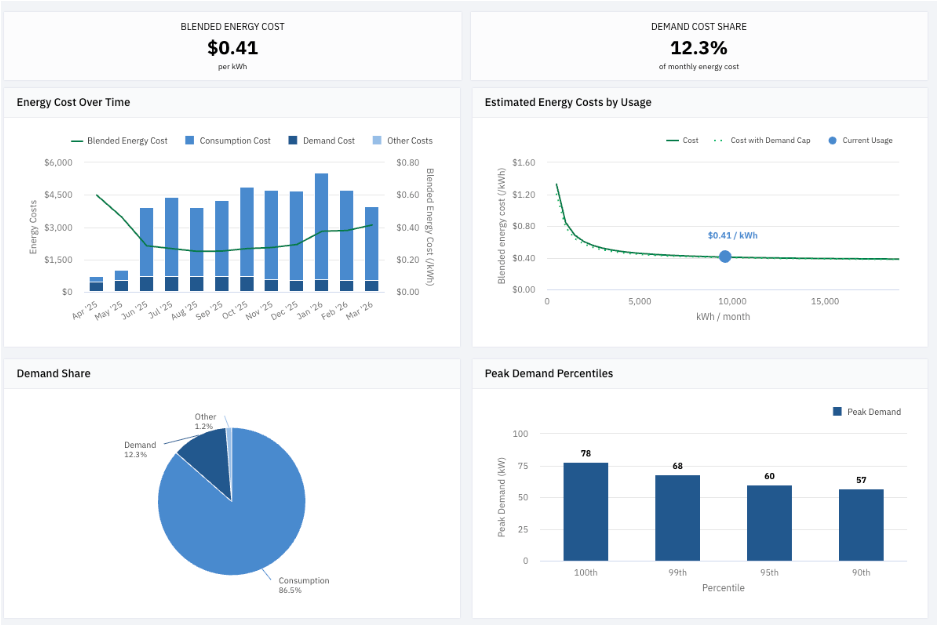Click the 90th percentile bar

coord(861,525)
